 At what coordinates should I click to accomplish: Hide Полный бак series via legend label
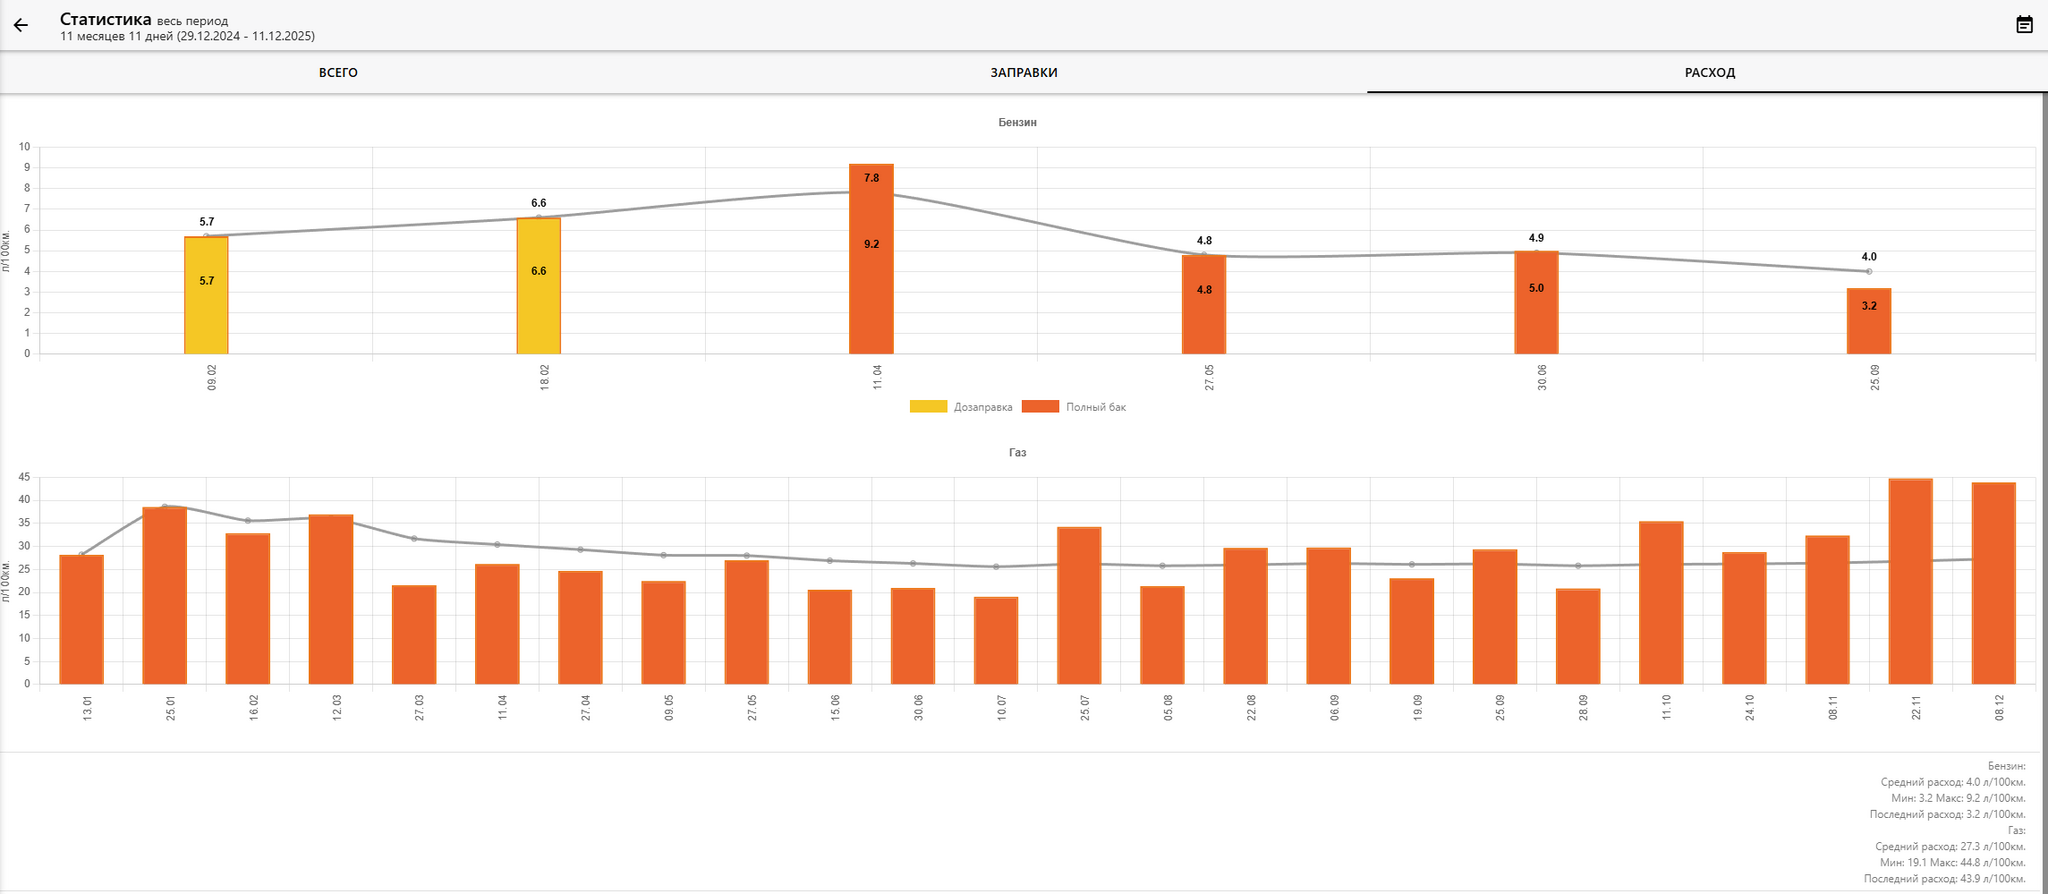(1096, 407)
